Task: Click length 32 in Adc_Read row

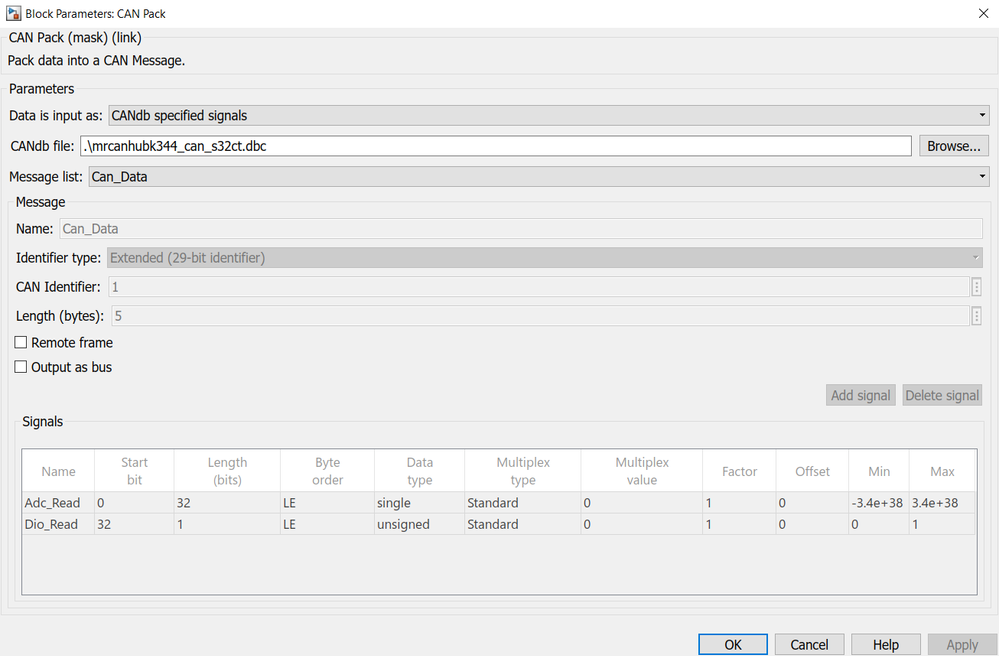Action: pyautogui.click(x=227, y=503)
